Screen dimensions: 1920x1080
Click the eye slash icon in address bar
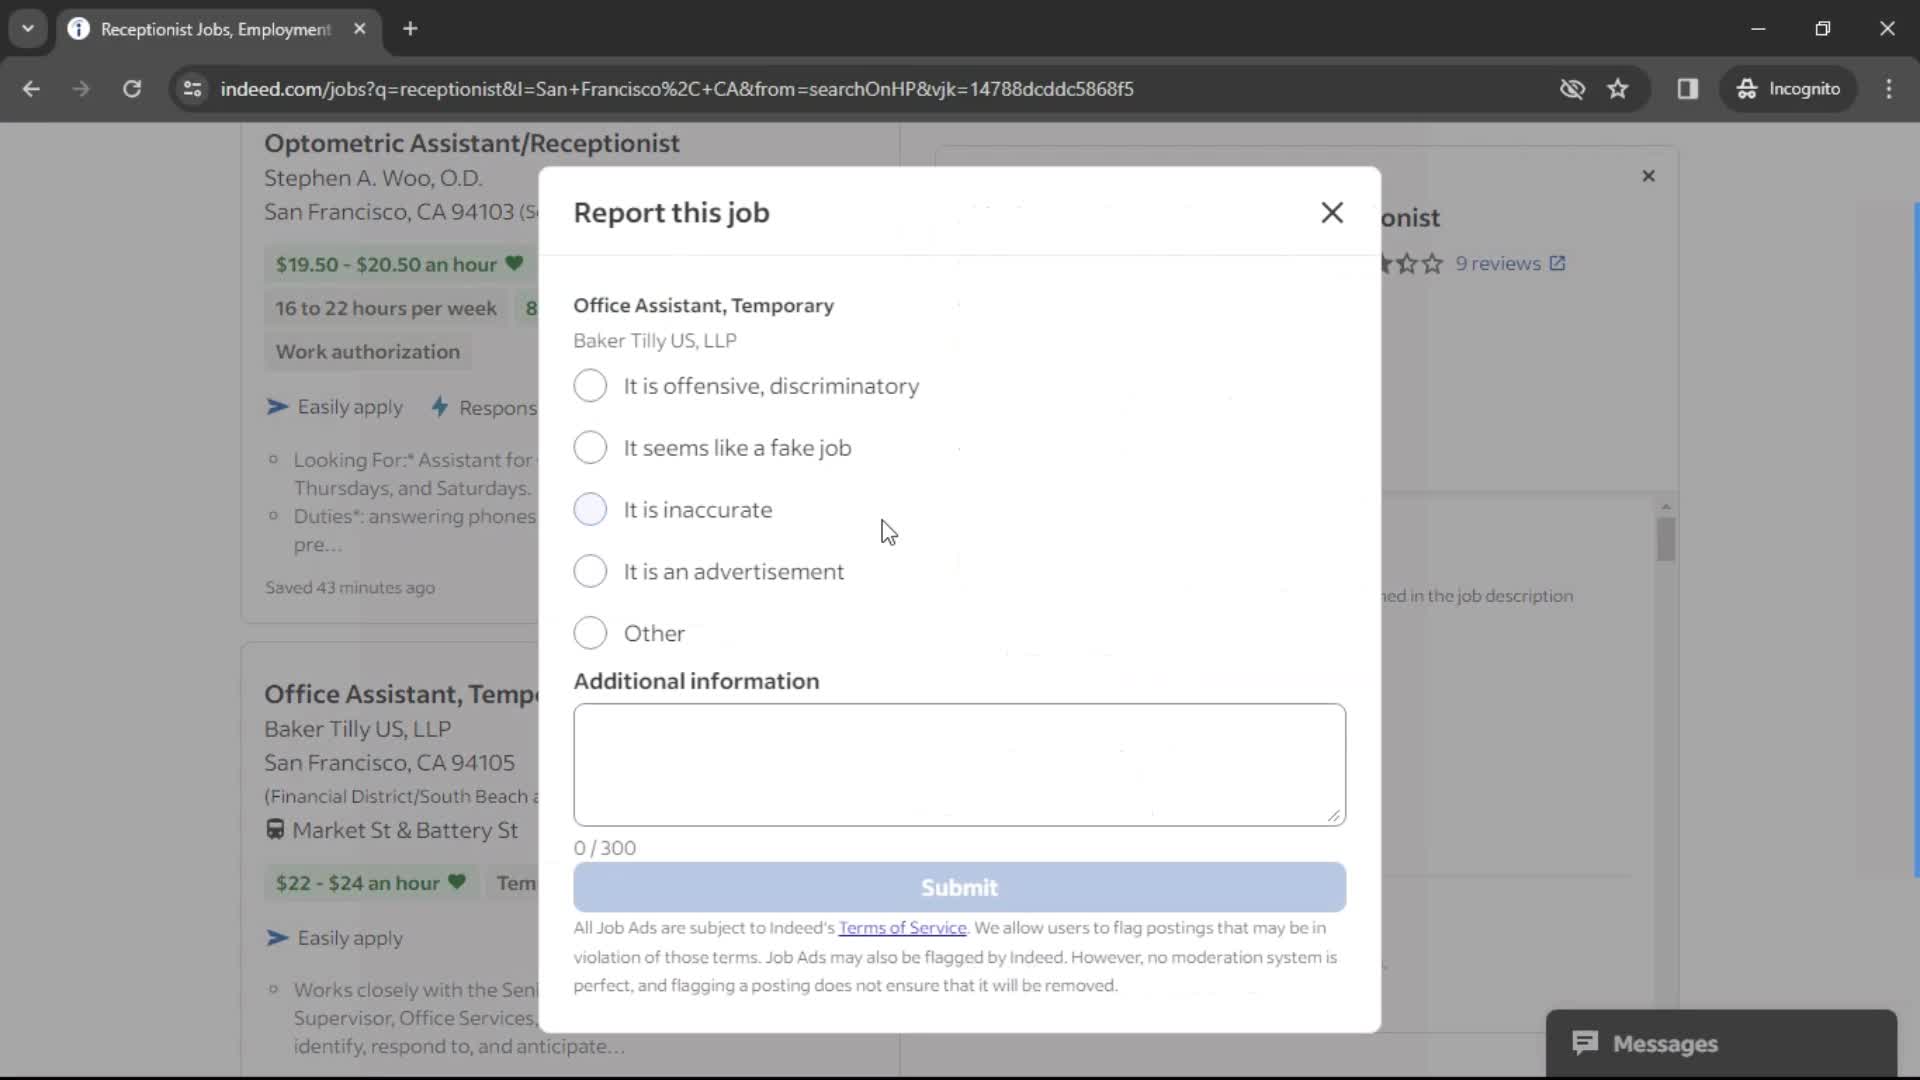coord(1572,88)
